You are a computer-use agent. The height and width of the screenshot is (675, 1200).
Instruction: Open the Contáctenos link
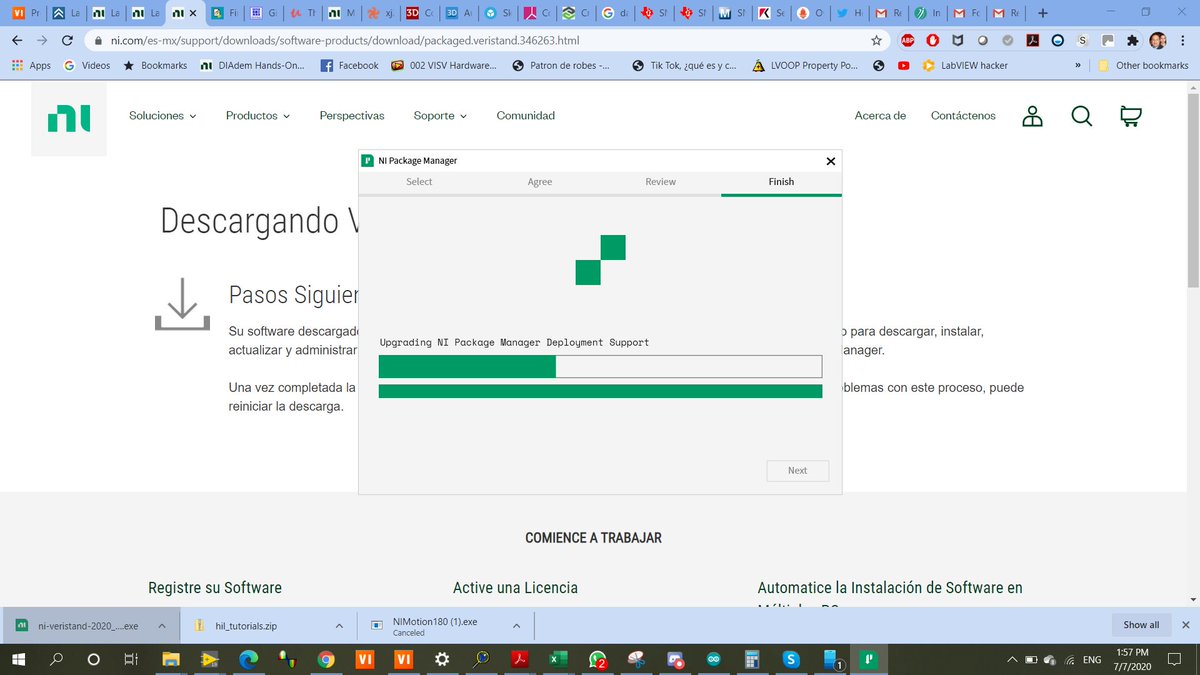[x=963, y=116]
